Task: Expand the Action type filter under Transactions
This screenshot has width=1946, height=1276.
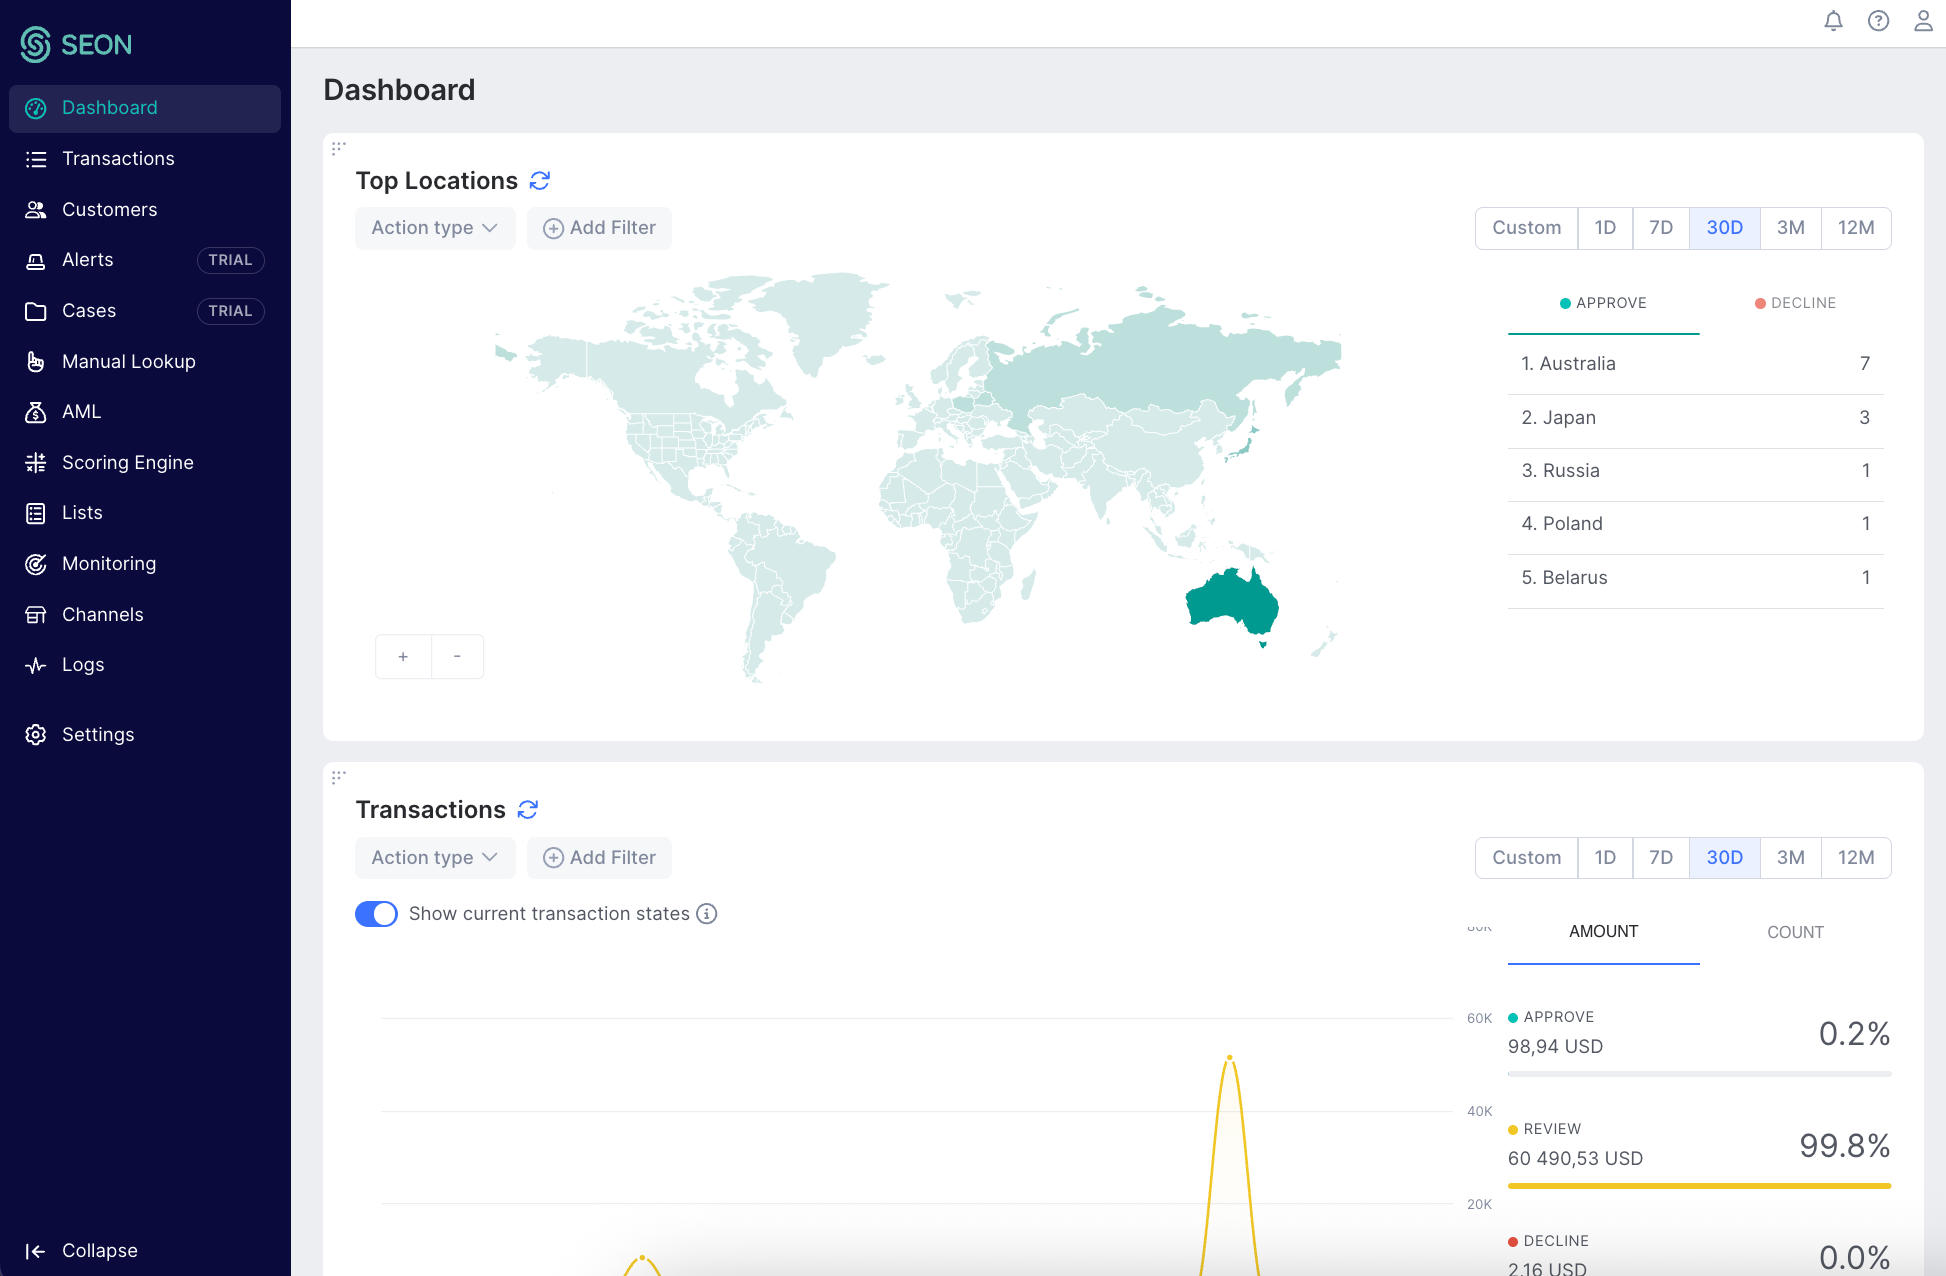Action: pyautogui.click(x=434, y=857)
